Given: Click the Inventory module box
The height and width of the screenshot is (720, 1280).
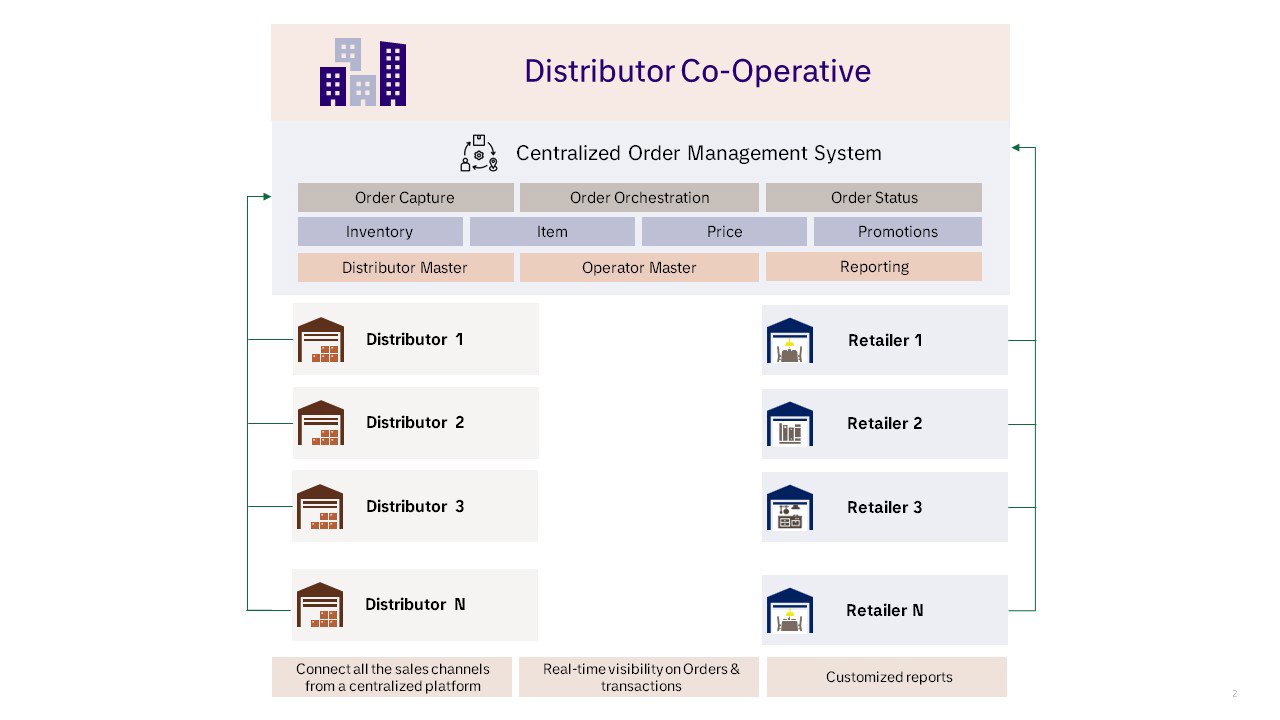Looking at the screenshot, I should coord(380,231).
